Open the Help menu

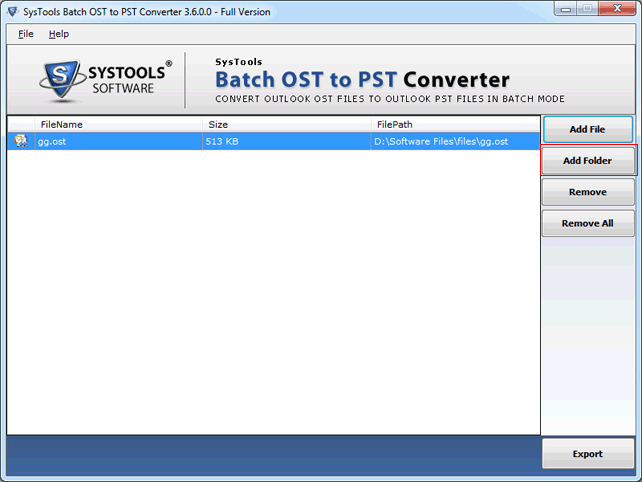coord(59,34)
